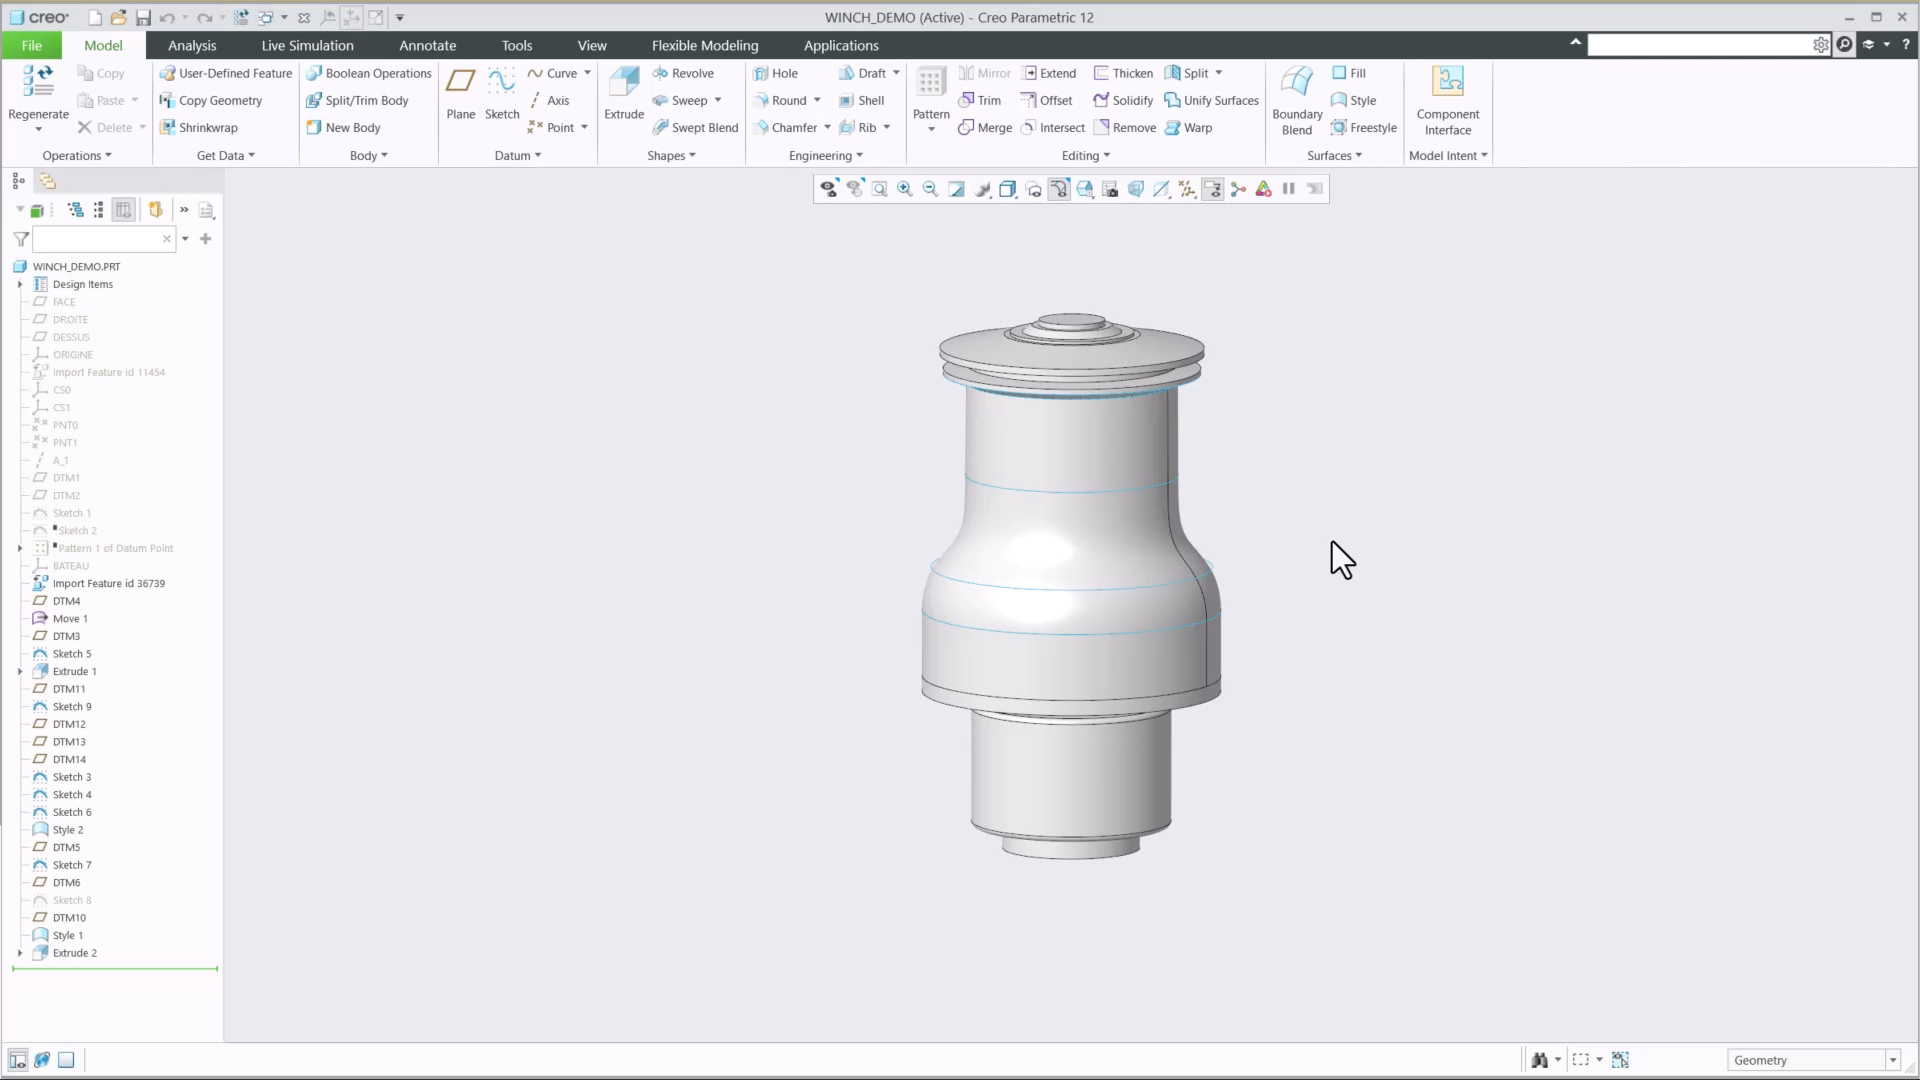Screen dimensions: 1920x1080
Task: Switch to the Flexible Modeling tab
Action: pyautogui.click(x=705, y=45)
